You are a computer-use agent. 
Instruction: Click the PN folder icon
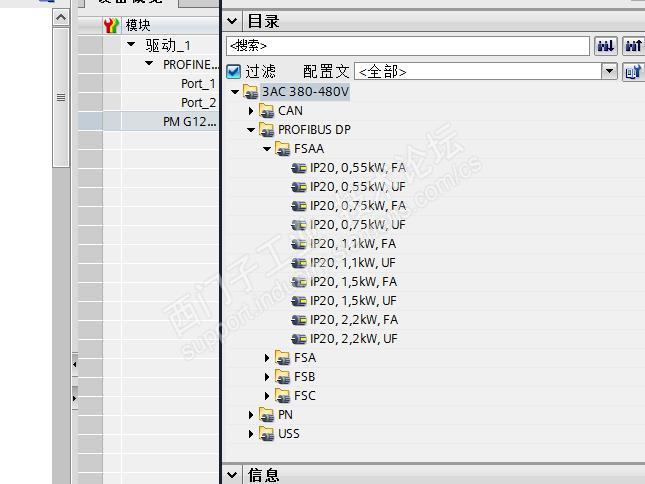[x=267, y=415]
